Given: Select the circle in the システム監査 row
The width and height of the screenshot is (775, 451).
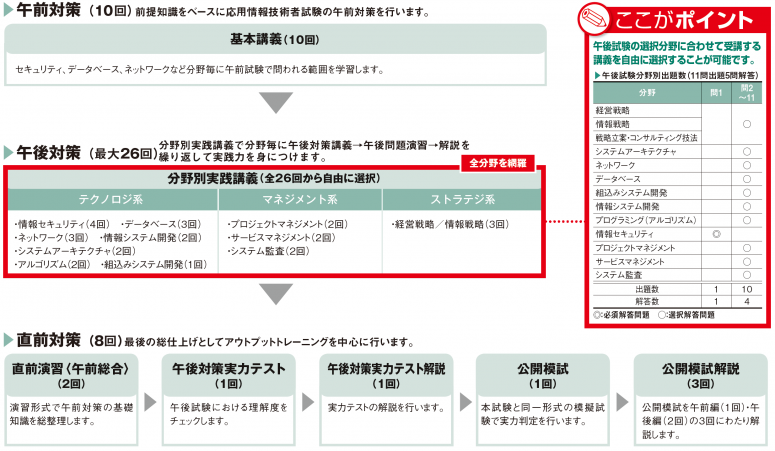Looking at the screenshot, I should coord(746,274).
